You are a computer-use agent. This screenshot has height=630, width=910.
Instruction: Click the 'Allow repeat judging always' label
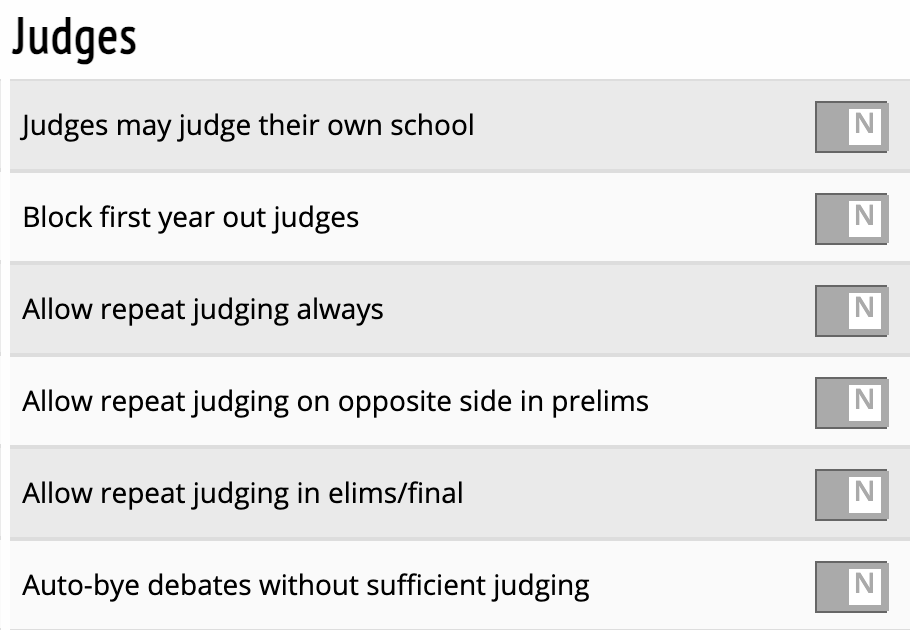coord(203,309)
